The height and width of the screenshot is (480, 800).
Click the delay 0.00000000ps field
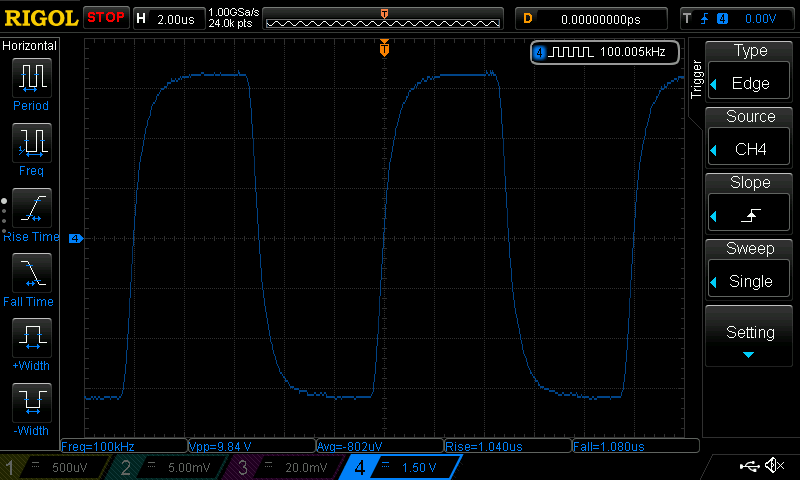[x=591, y=19]
